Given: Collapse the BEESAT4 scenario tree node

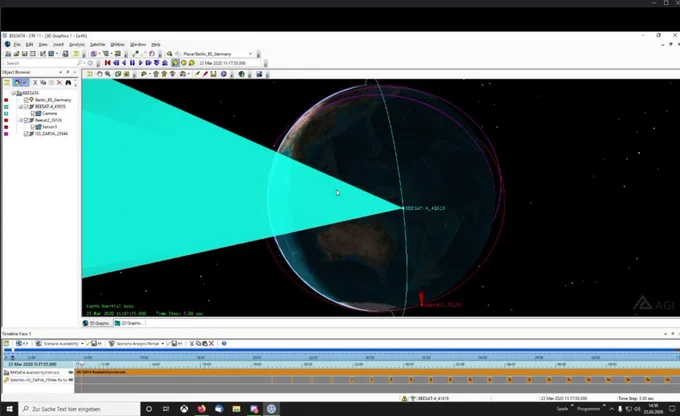Looking at the screenshot, I should coord(13,93).
